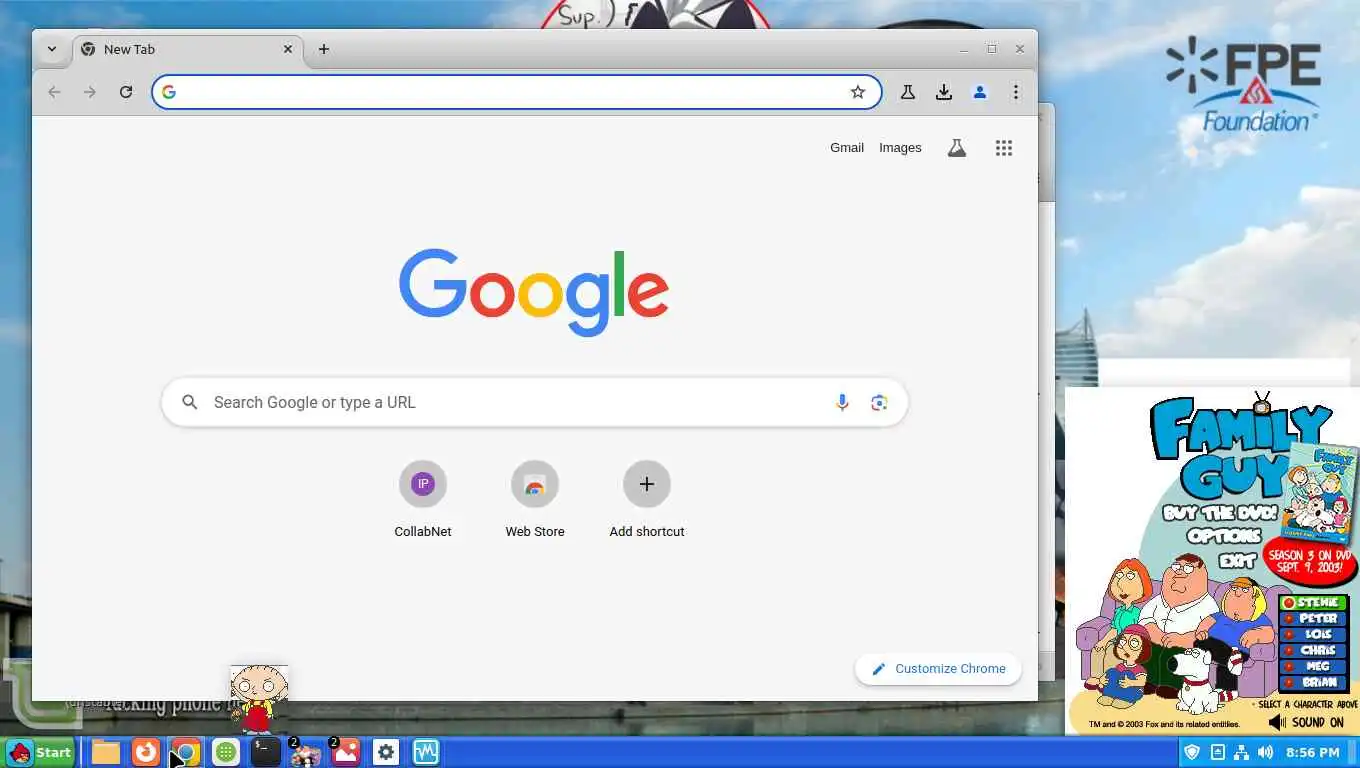Image resolution: width=1360 pixels, height=768 pixels.
Task: Bookmark this tab with the star icon
Action: 858,92
